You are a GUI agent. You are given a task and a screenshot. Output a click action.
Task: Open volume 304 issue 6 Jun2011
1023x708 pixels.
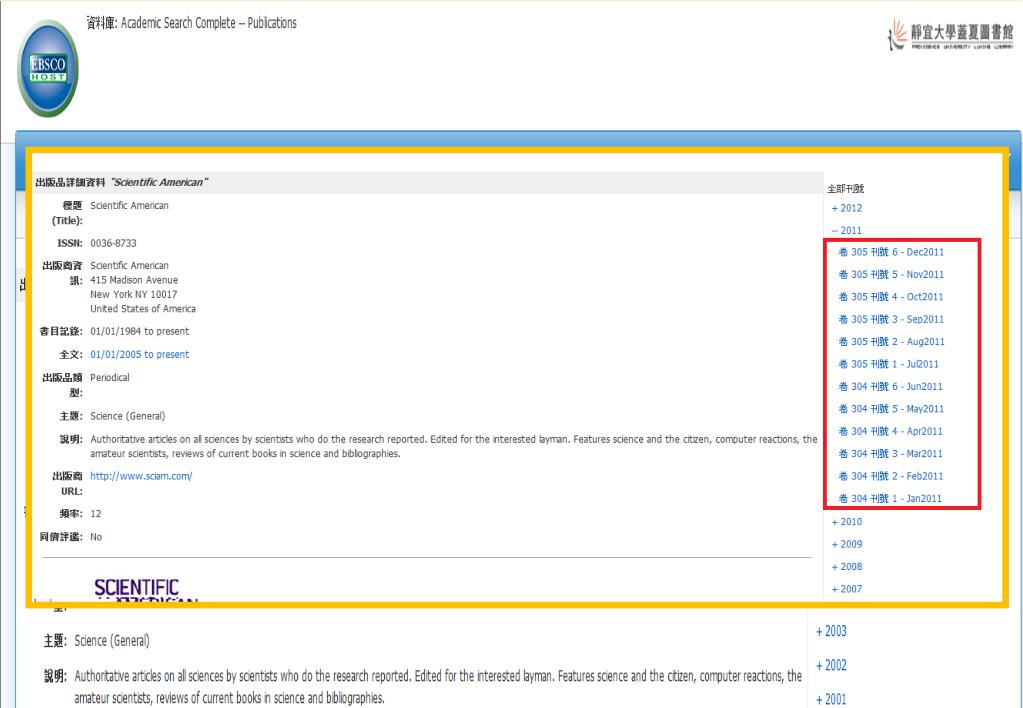(x=891, y=386)
